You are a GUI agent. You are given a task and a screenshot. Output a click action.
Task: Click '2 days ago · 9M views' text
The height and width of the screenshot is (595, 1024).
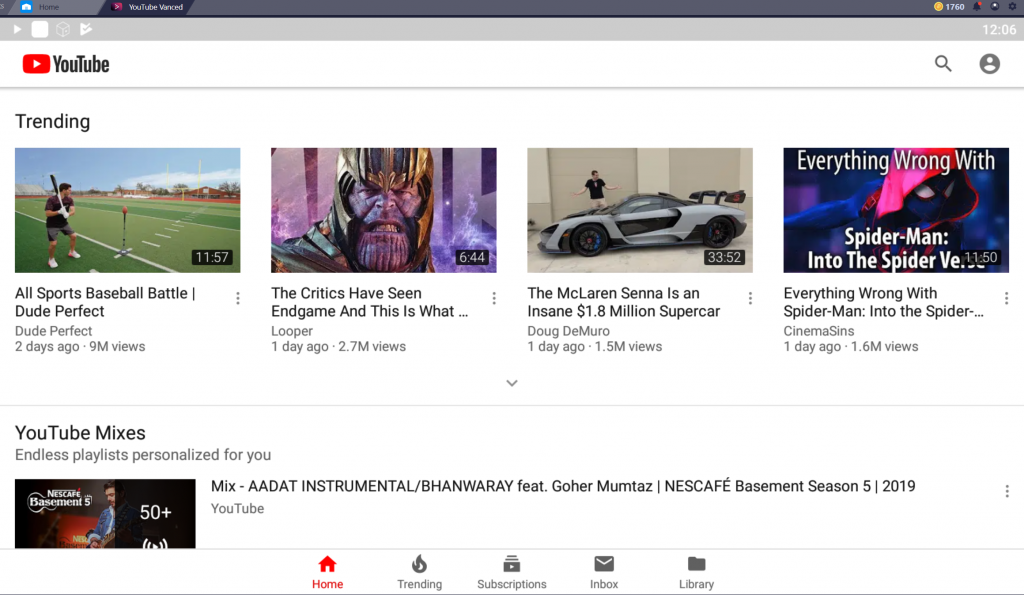[x=80, y=347]
